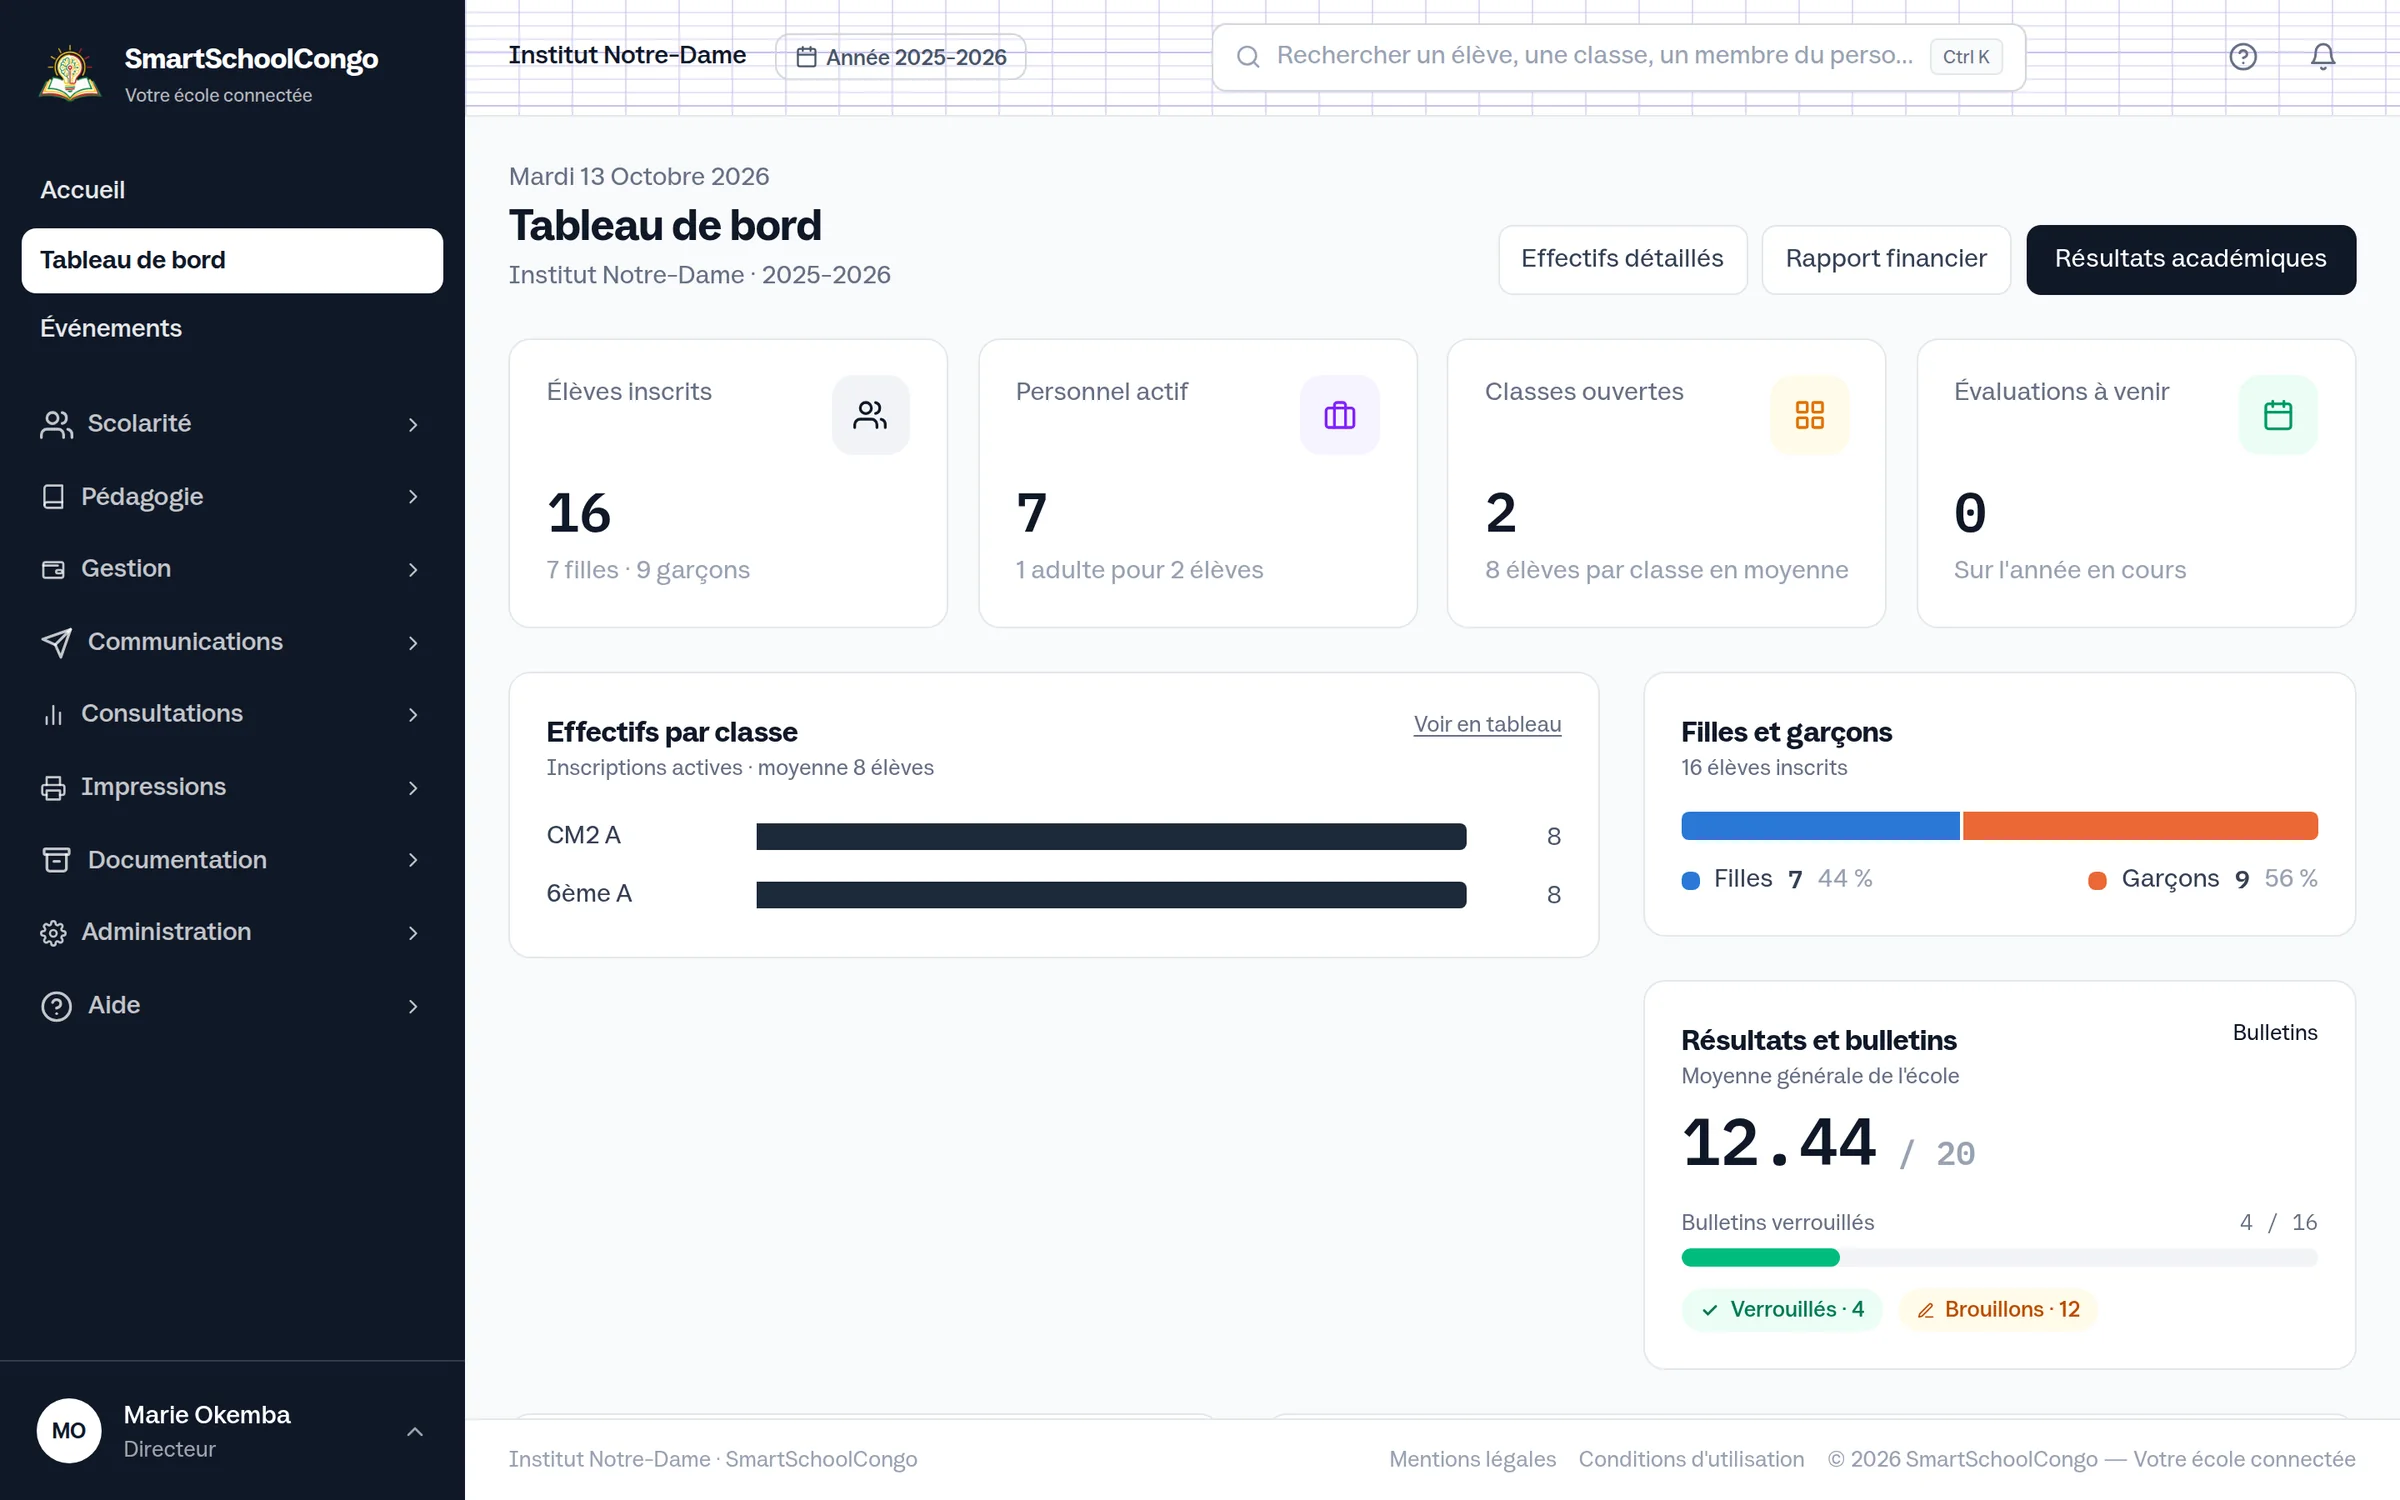
Task: Click the Rapport financier button
Action: [x=1886, y=259]
